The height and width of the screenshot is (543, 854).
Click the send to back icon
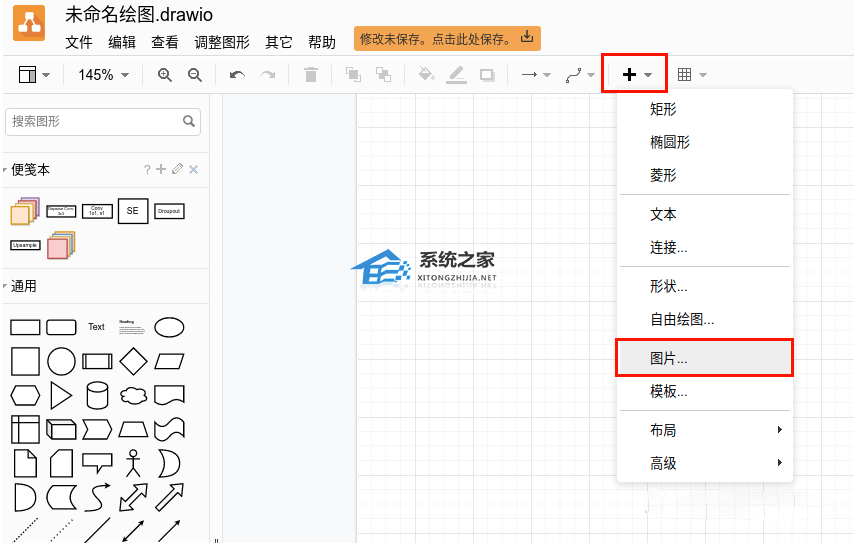coord(383,75)
